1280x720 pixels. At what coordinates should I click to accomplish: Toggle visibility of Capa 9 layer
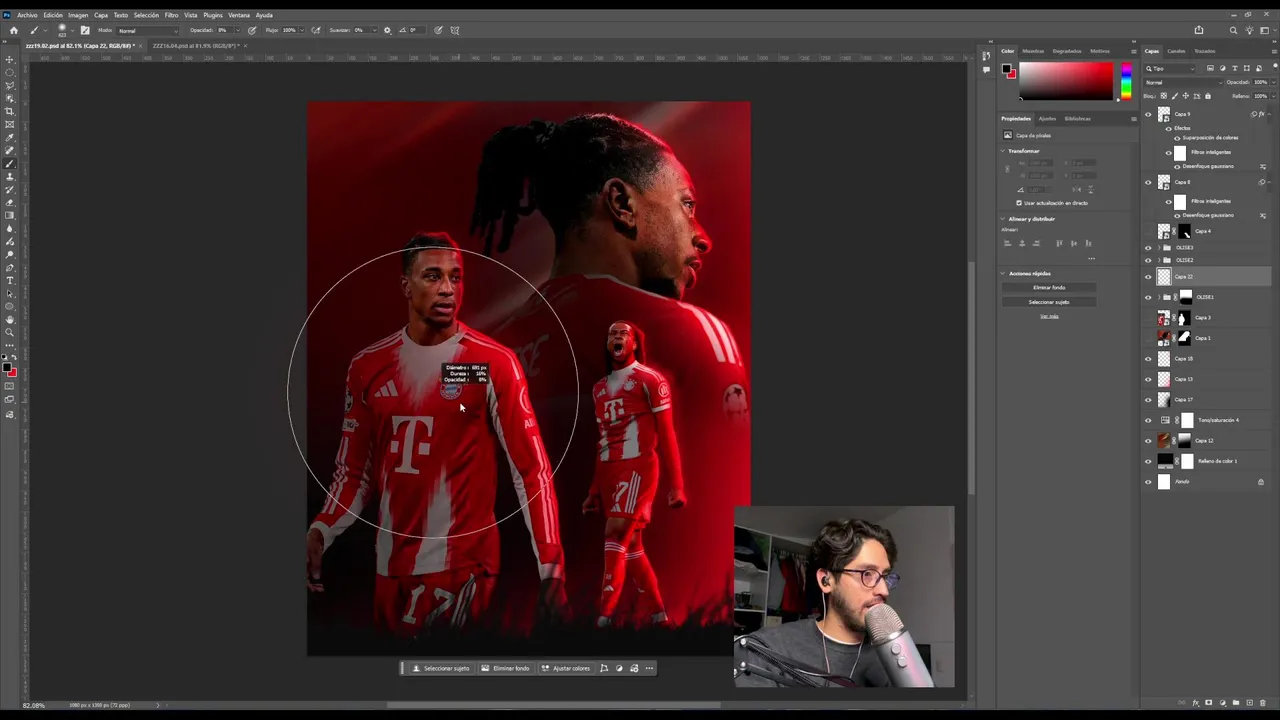click(x=1148, y=114)
